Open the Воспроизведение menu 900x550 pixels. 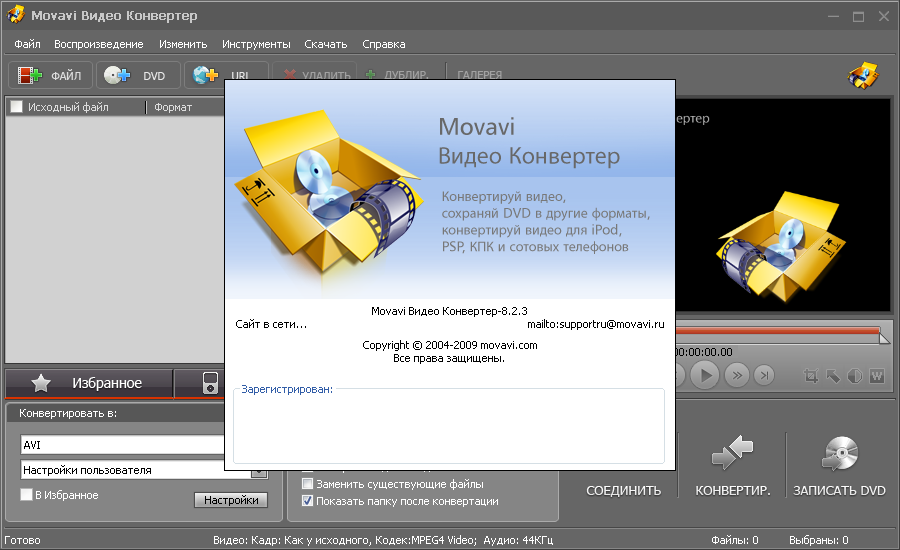pyautogui.click(x=99, y=44)
